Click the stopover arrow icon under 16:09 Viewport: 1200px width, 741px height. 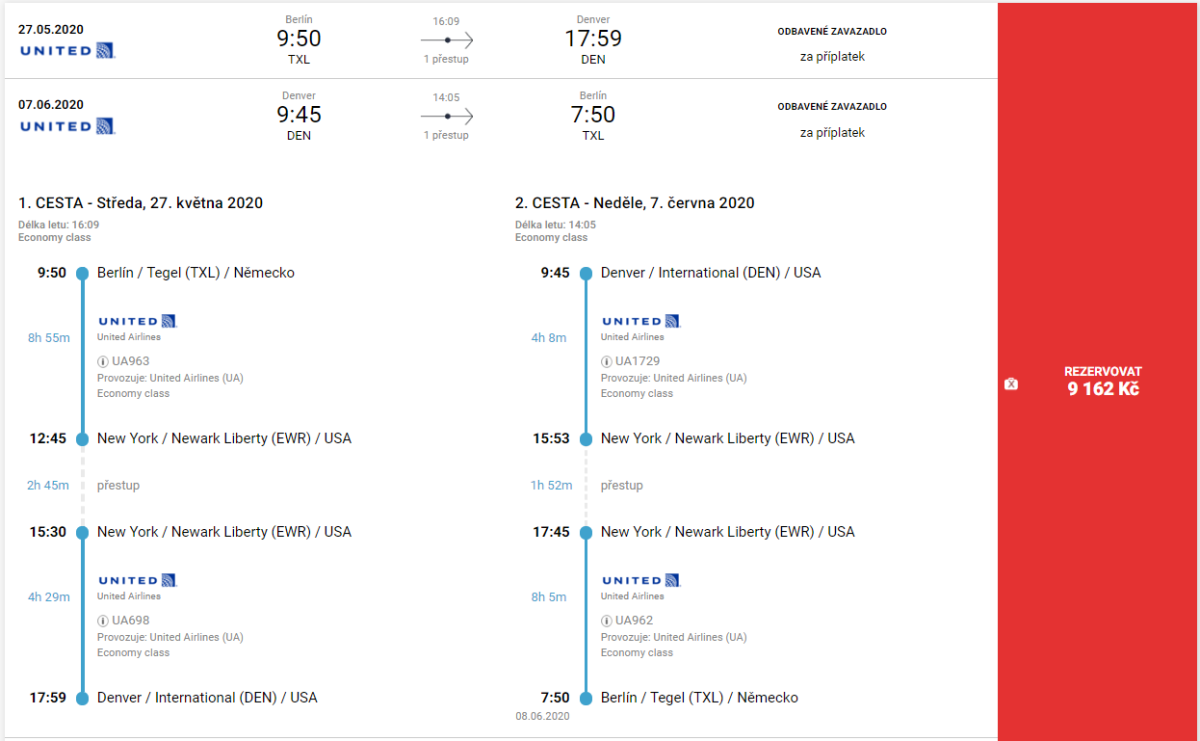pos(446,39)
